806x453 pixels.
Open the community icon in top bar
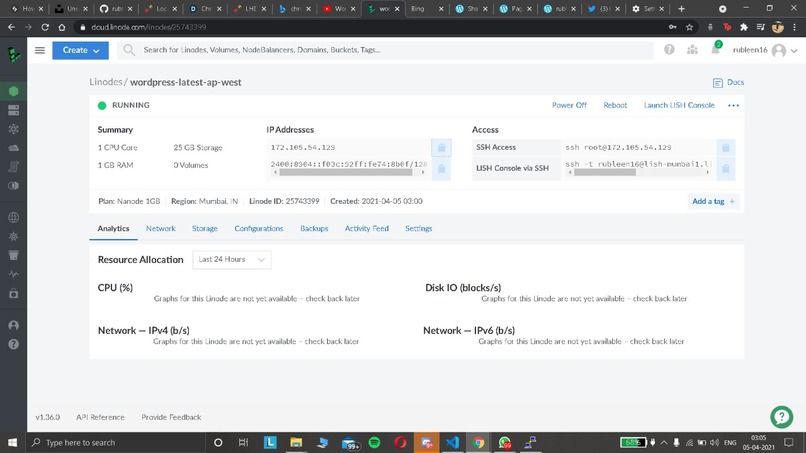pyautogui.click(x=692, y=49)
